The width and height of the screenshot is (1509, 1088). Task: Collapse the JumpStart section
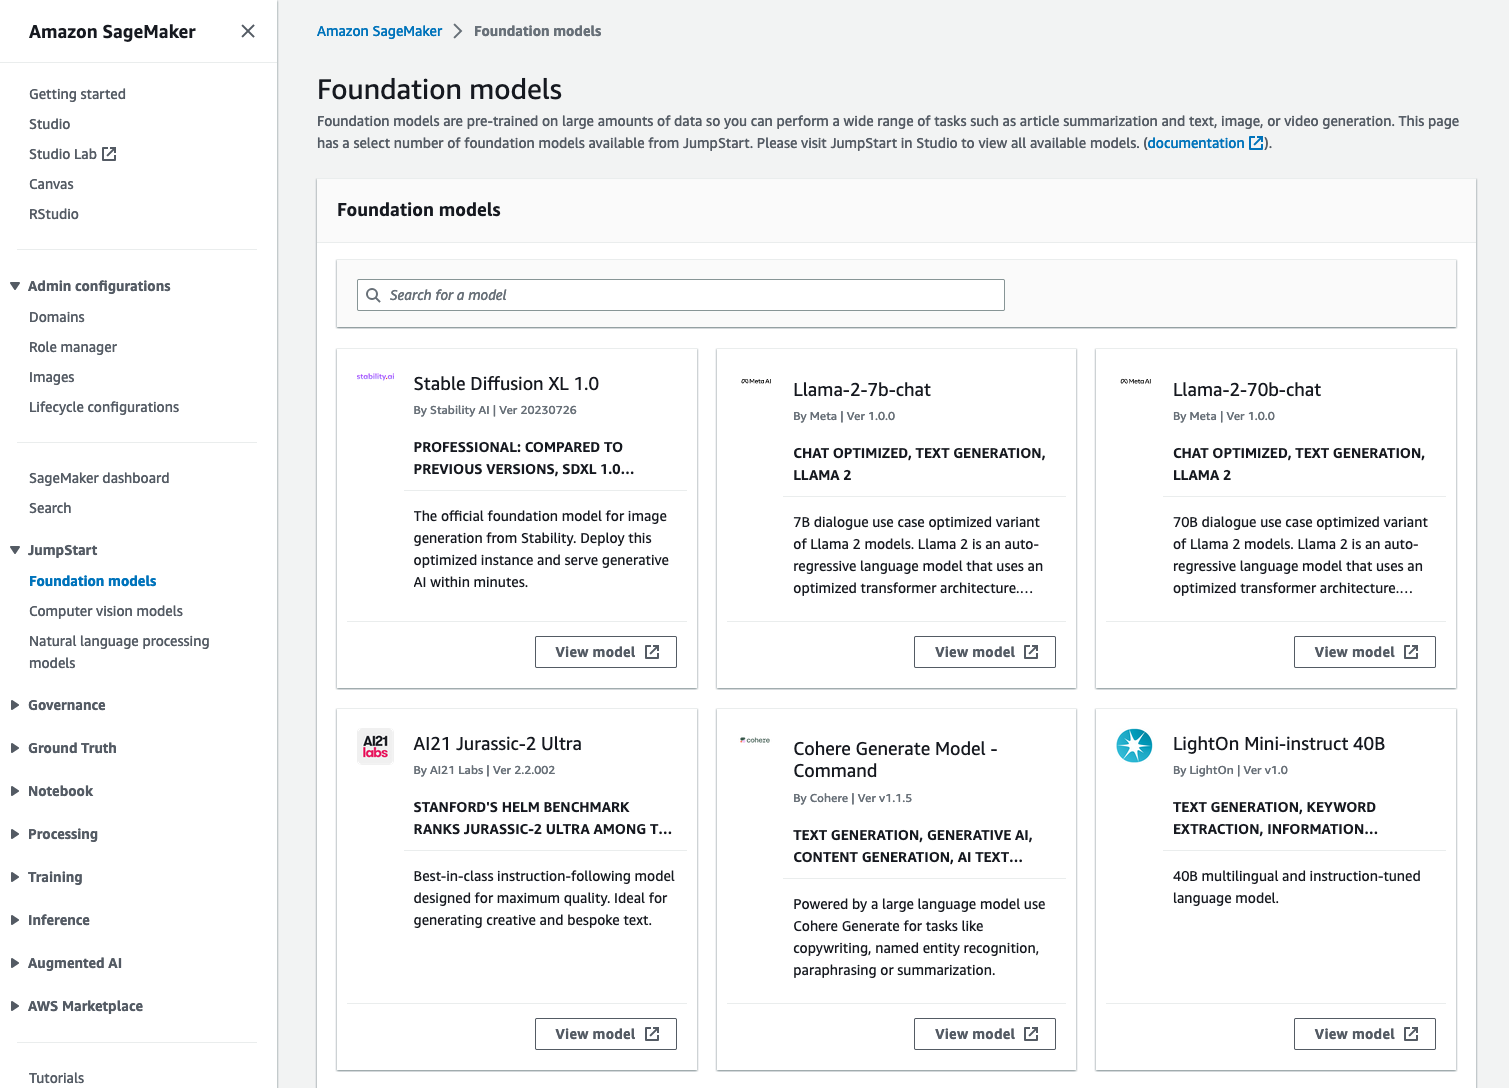click(x=15, y=550)
